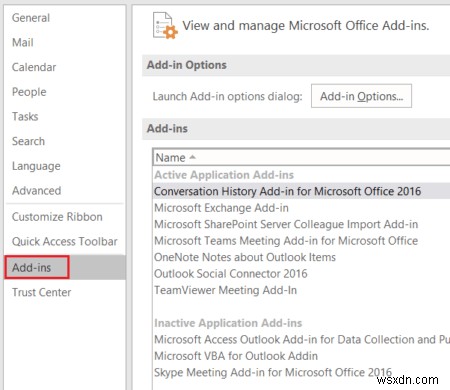Select Skype Meeting Add-in for Microsoft Office 2016
The width and height of the screenshot is (450, 390).
pyautogui.click(x=302, y=372)
